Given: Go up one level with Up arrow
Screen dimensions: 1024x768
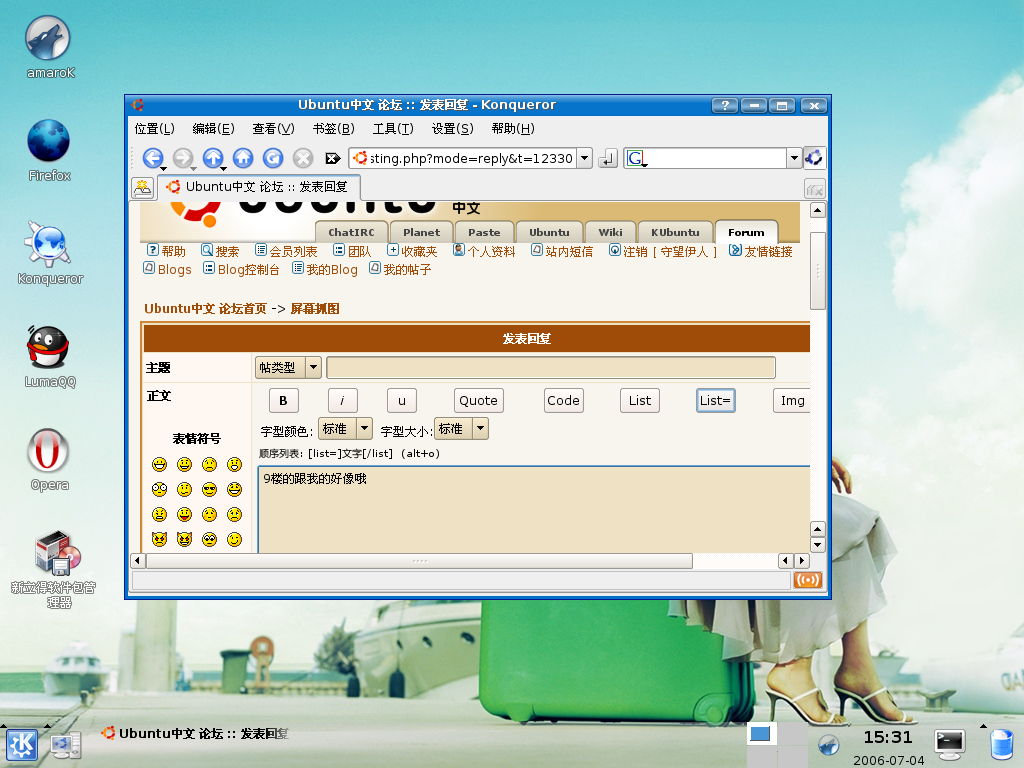Looking at the screenshot, I should (x=213, y=158).
